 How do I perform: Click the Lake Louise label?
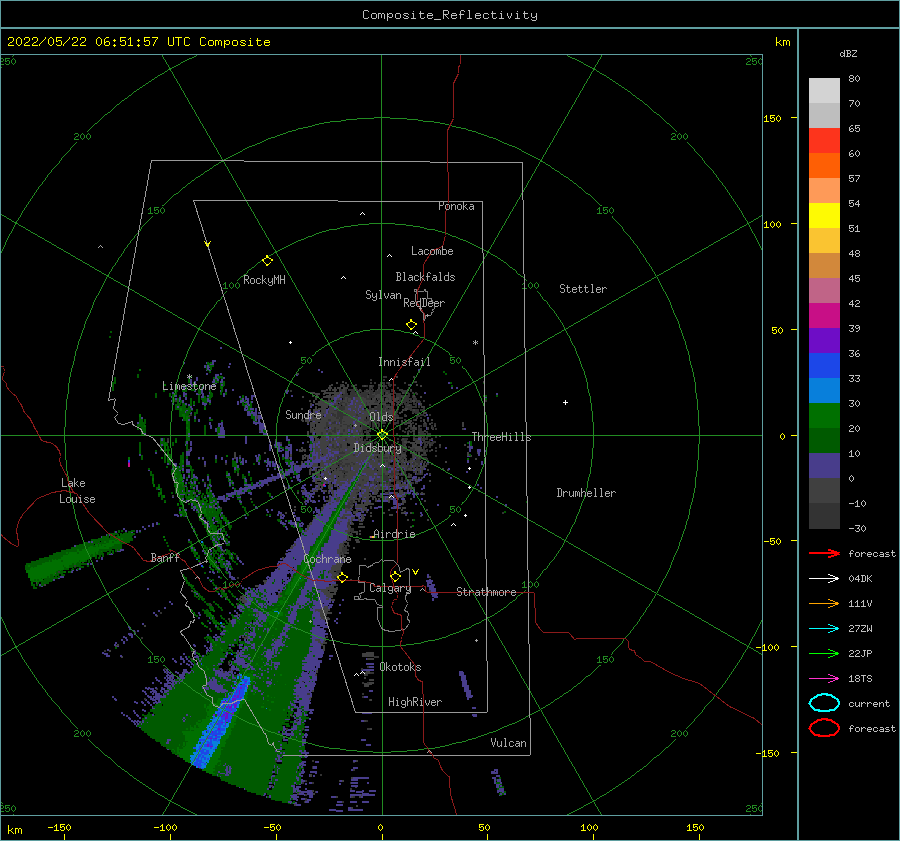click(x=77, y=491)
